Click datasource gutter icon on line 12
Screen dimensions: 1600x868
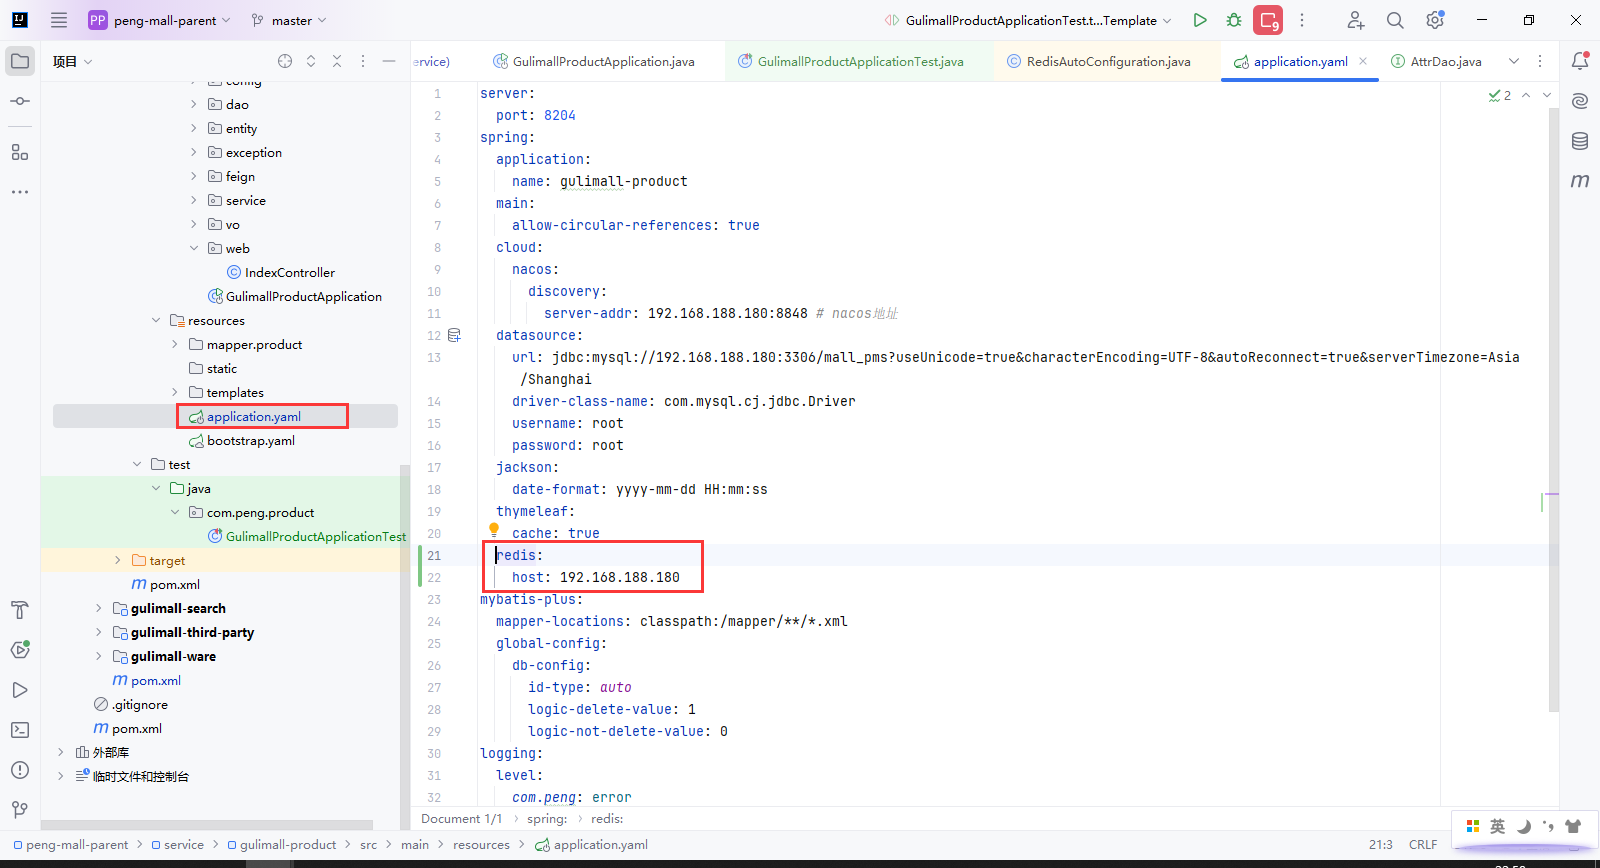click(x=454, y=335)
